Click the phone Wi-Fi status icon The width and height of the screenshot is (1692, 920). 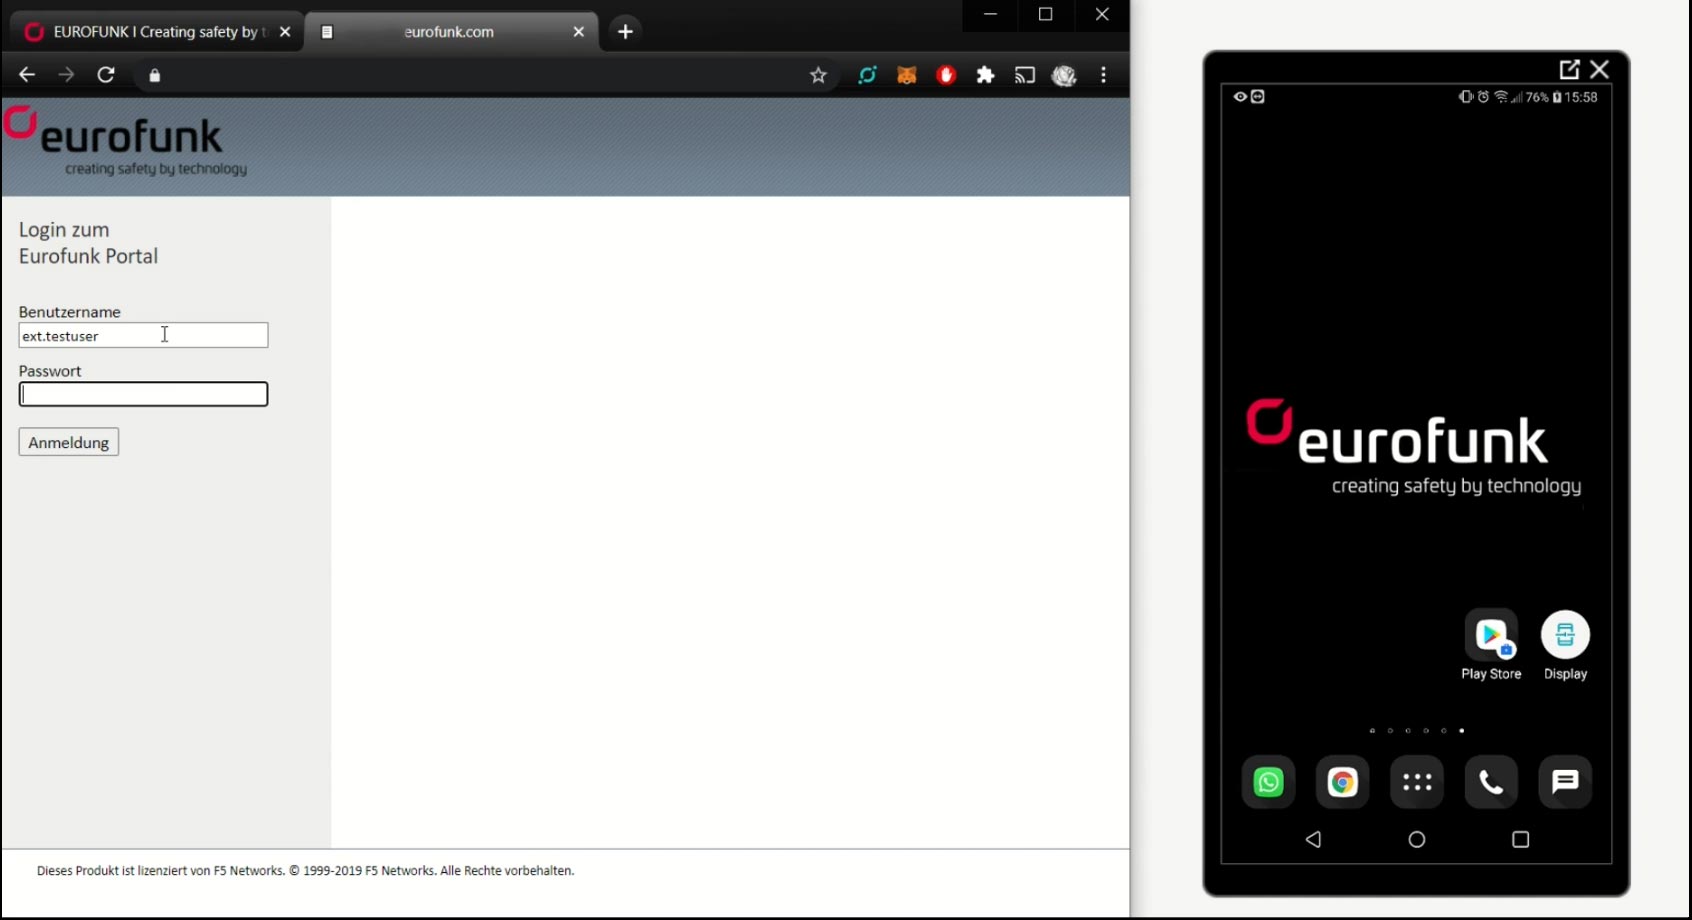(x=1501, y=97)
